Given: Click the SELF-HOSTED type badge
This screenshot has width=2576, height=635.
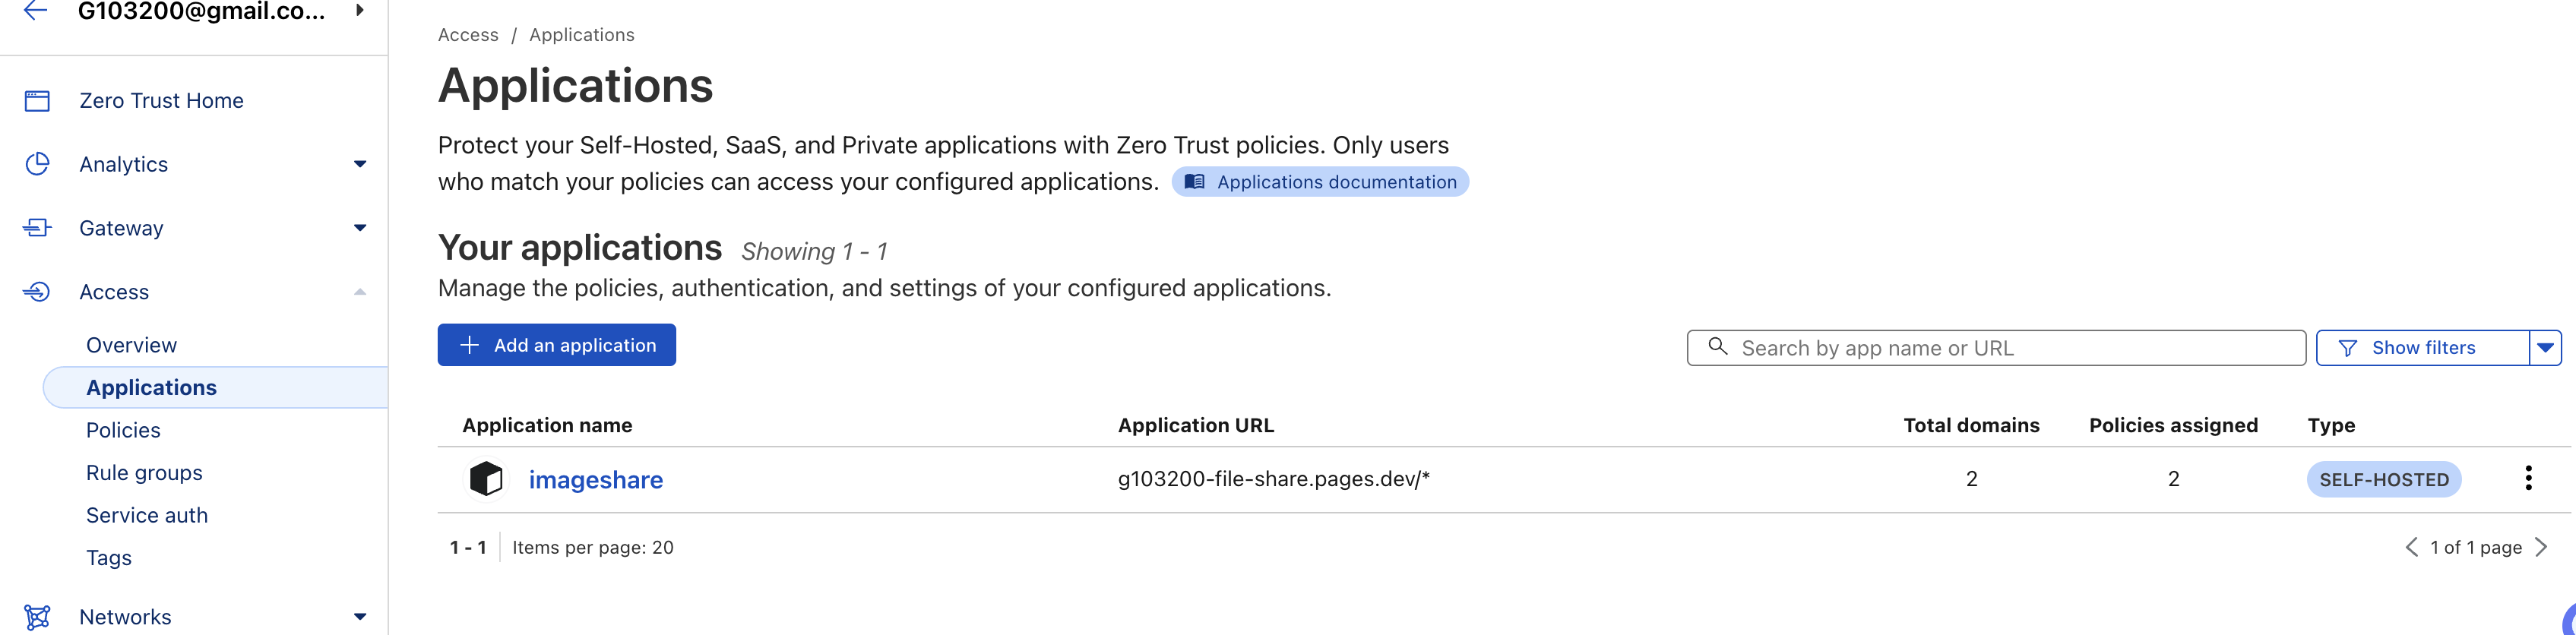Looking at the screenshot, I should coord(2384,480).
